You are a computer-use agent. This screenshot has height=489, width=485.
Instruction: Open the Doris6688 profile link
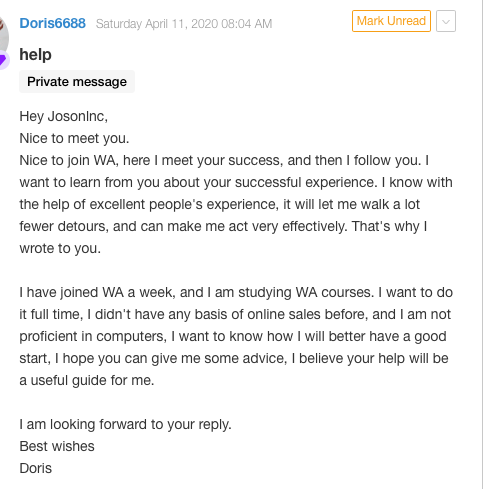tap(52, 23)
